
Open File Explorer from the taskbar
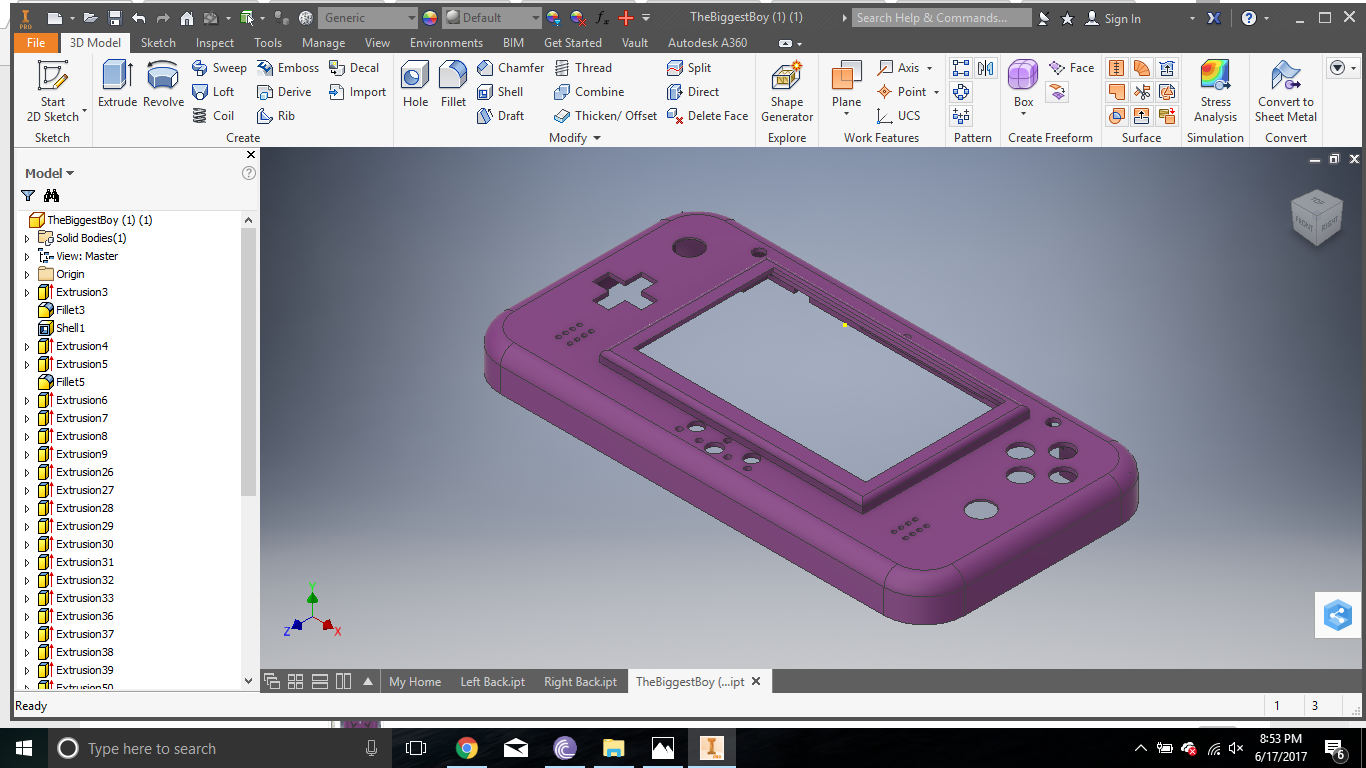(613, 748)
